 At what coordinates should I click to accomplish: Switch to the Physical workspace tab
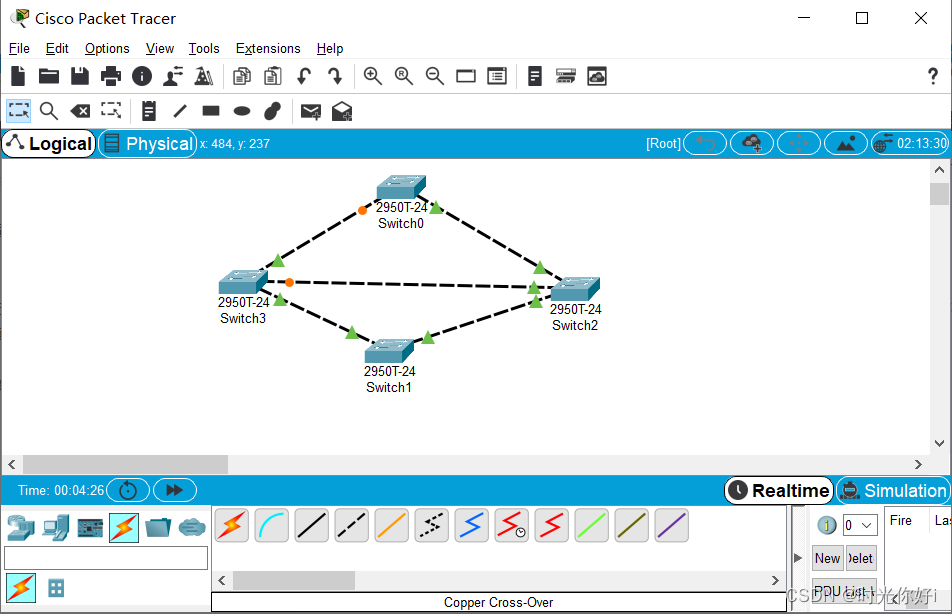coord(148,144)
